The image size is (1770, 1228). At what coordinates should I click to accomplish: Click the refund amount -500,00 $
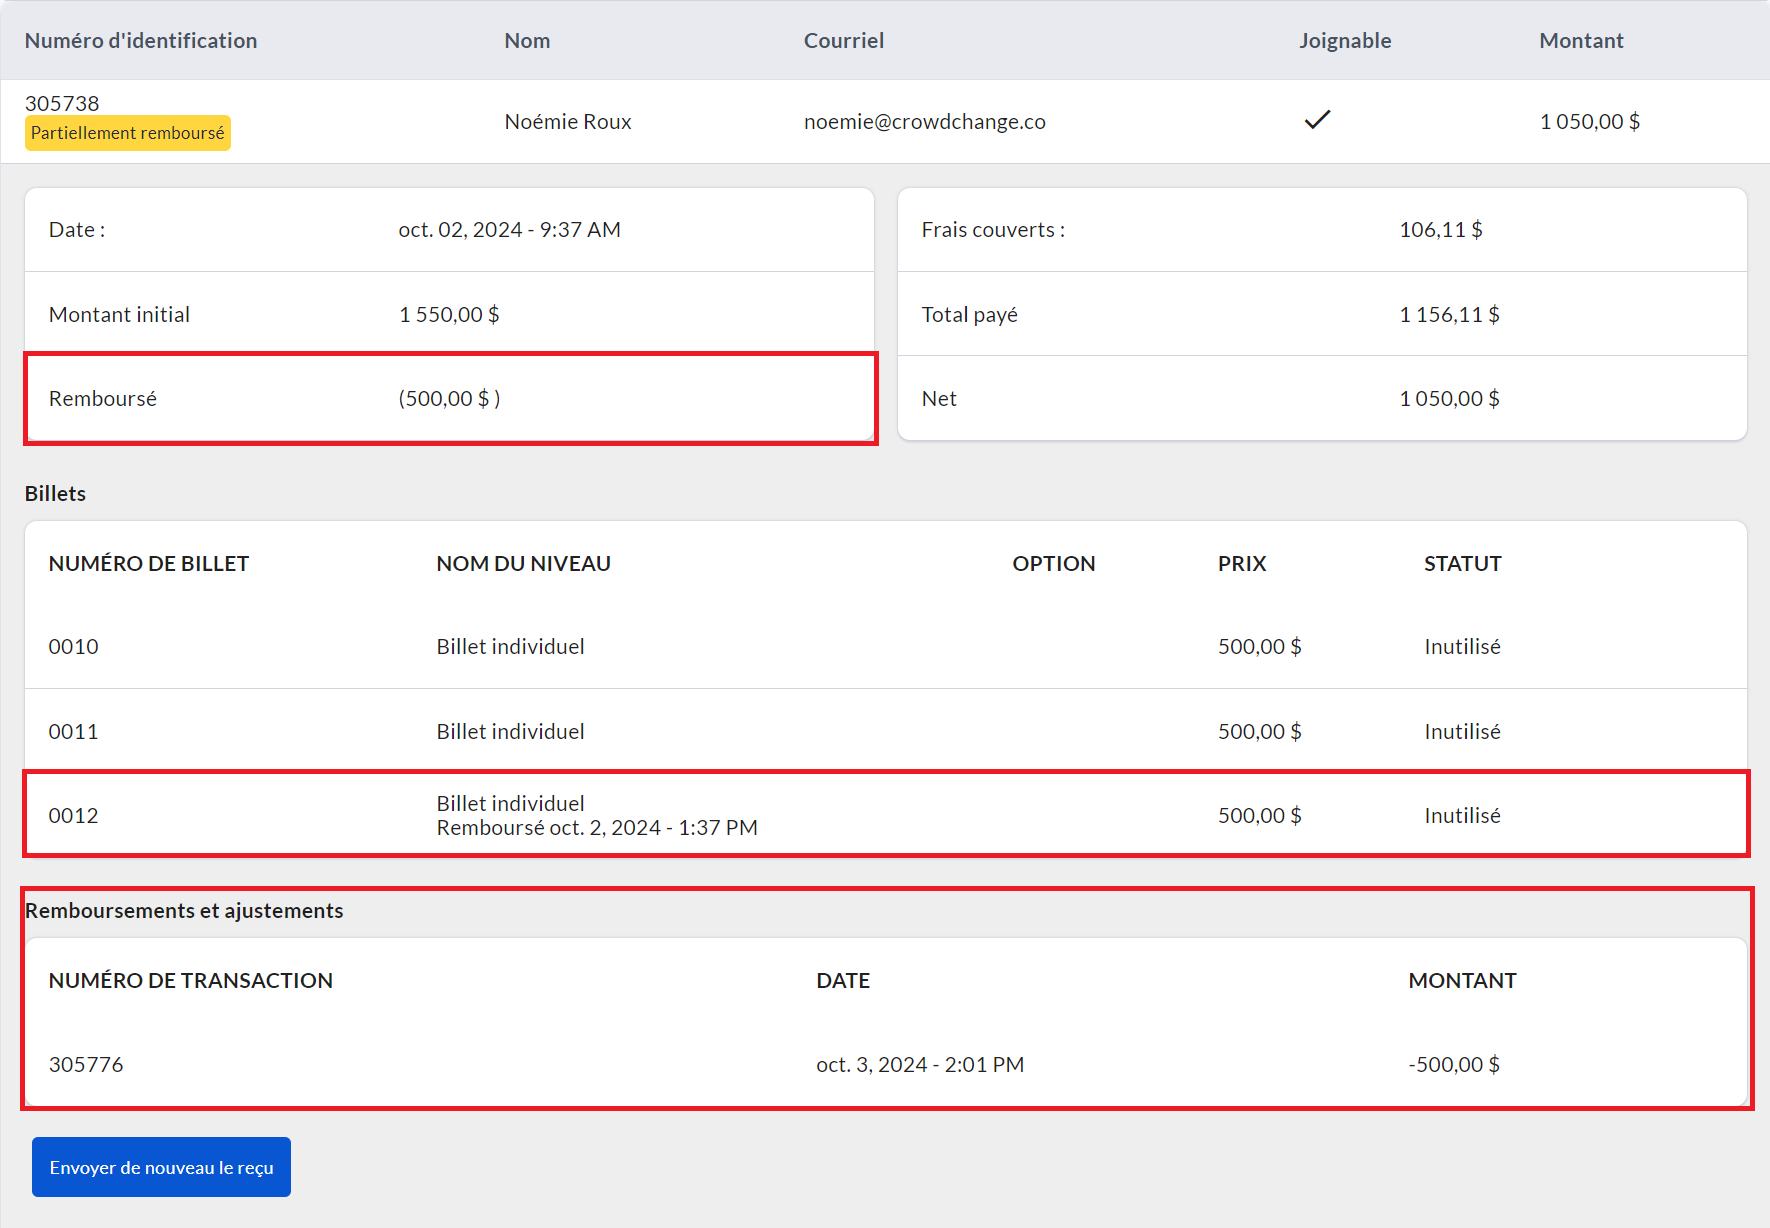(x=1453, y=1065)
